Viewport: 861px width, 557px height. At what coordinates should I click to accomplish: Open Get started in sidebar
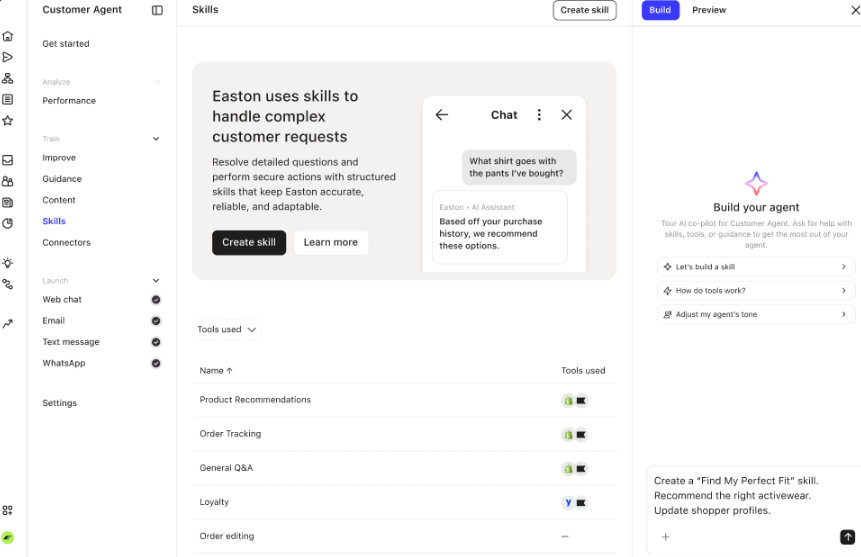pos(66,43)
